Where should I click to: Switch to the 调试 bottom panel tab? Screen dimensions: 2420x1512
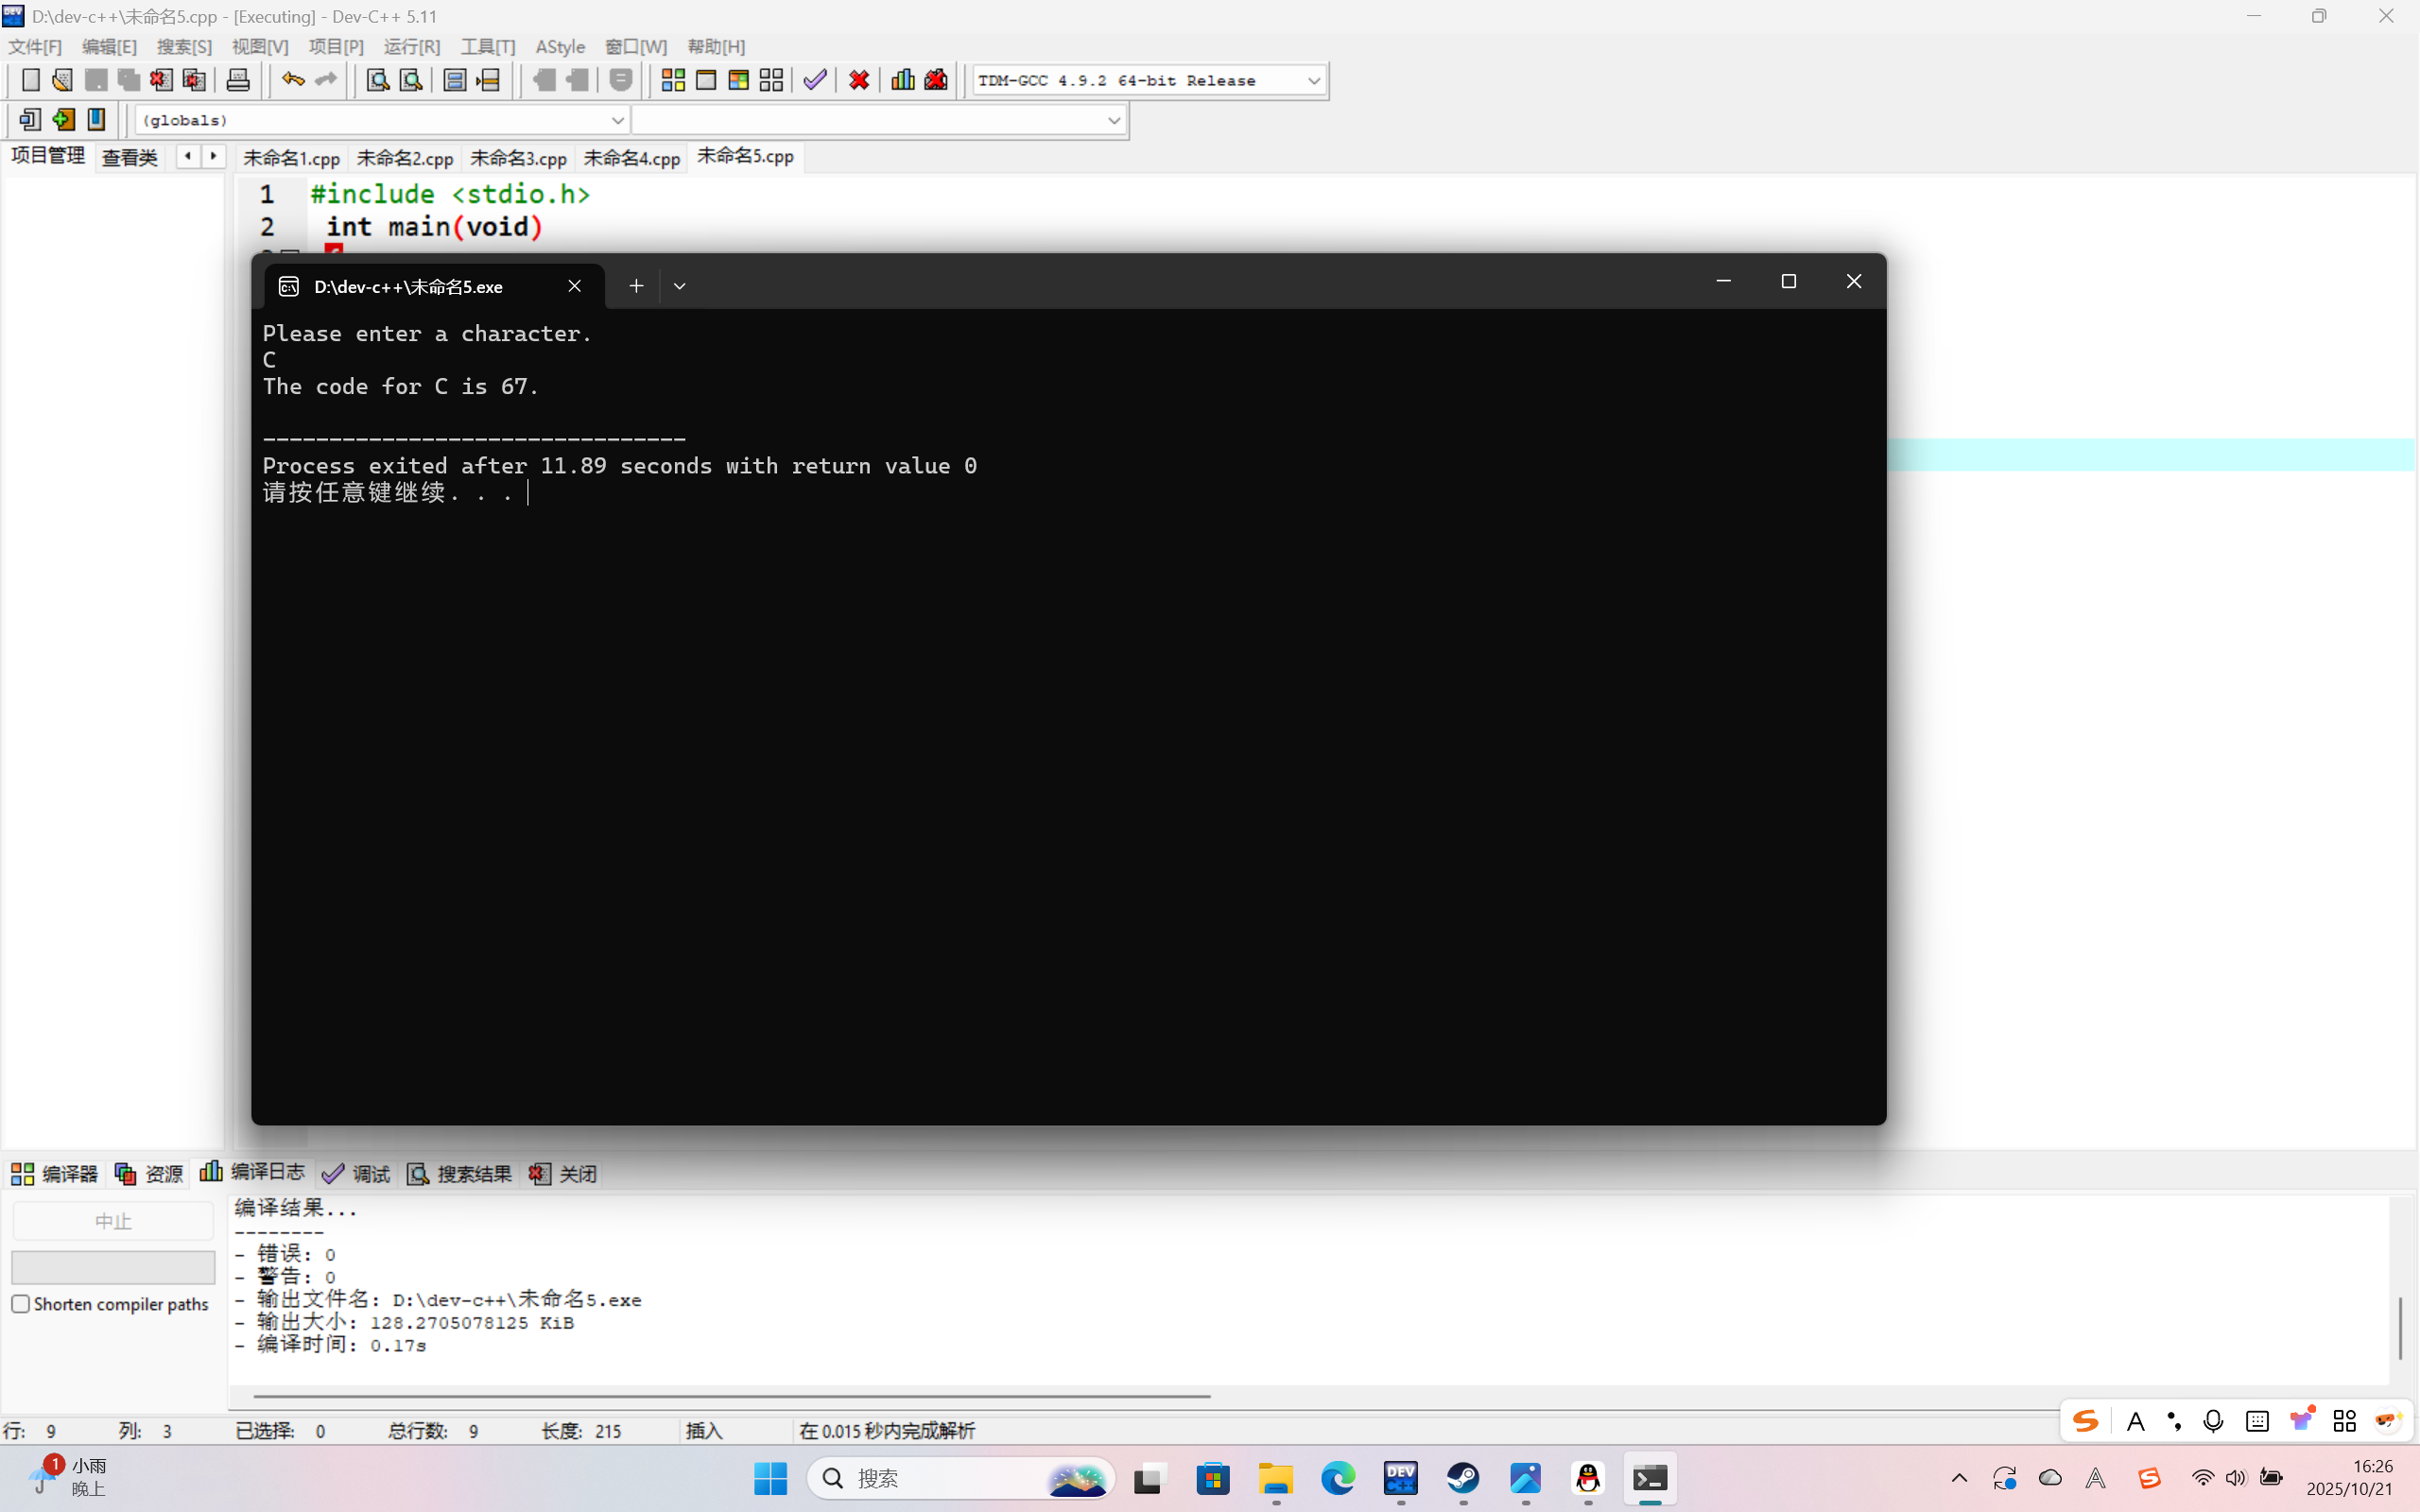pos(357,1173)
